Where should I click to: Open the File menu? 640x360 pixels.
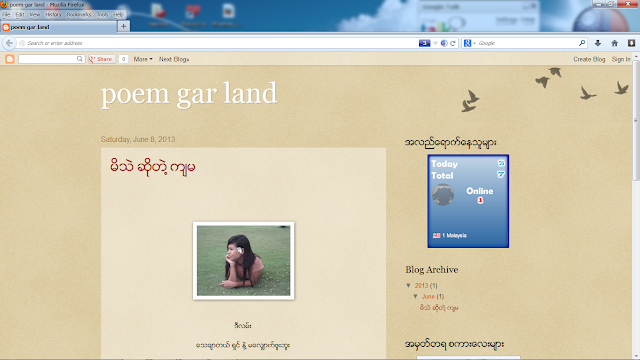pos(6,14)
